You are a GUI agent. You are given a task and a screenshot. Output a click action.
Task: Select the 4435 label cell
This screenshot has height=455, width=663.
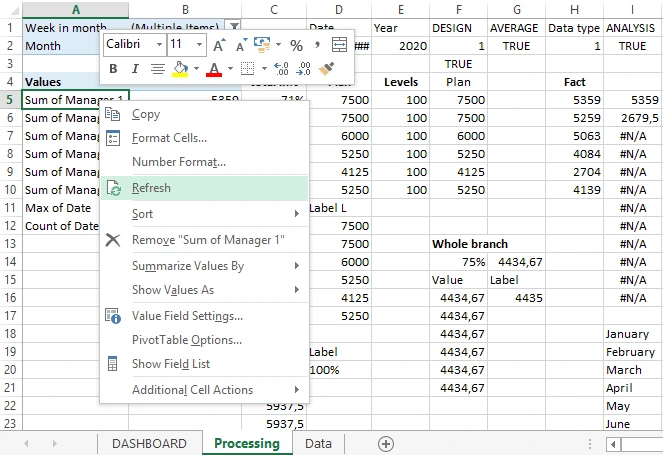click(x=516, y=298)
